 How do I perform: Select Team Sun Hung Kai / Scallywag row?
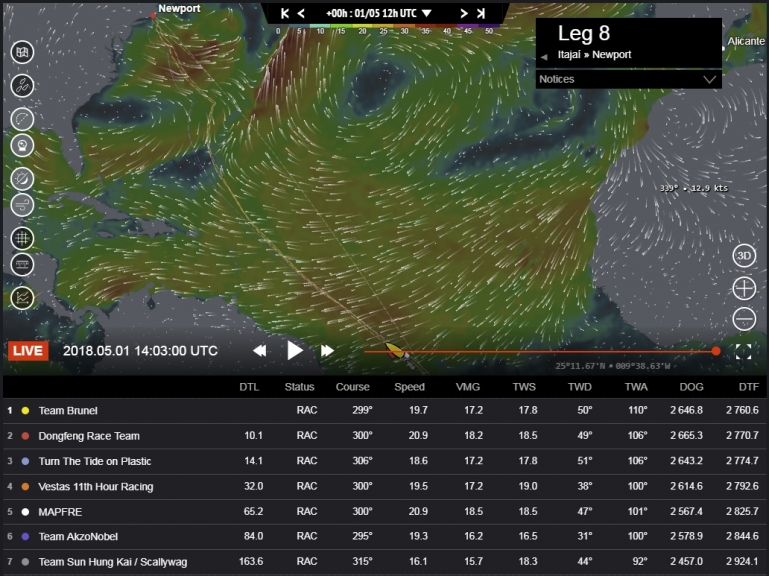(384, 562)
